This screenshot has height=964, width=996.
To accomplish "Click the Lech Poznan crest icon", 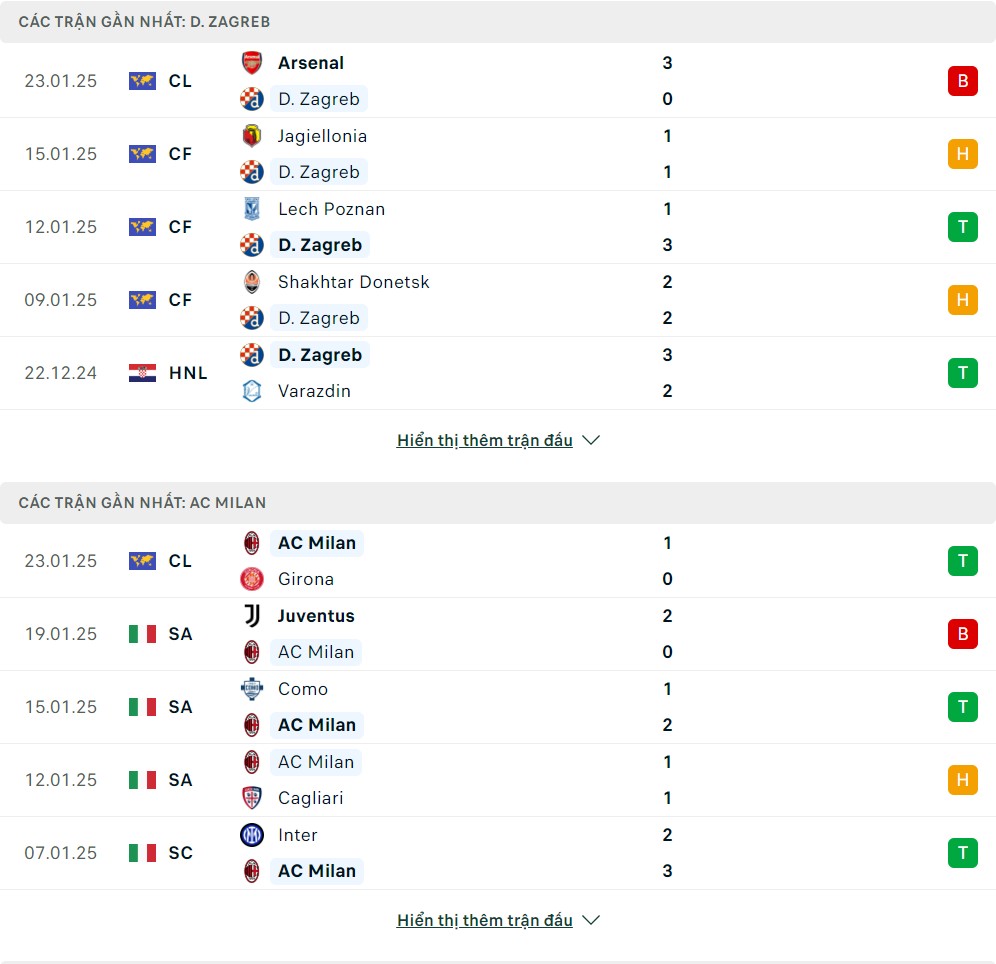I will (252, 209).
